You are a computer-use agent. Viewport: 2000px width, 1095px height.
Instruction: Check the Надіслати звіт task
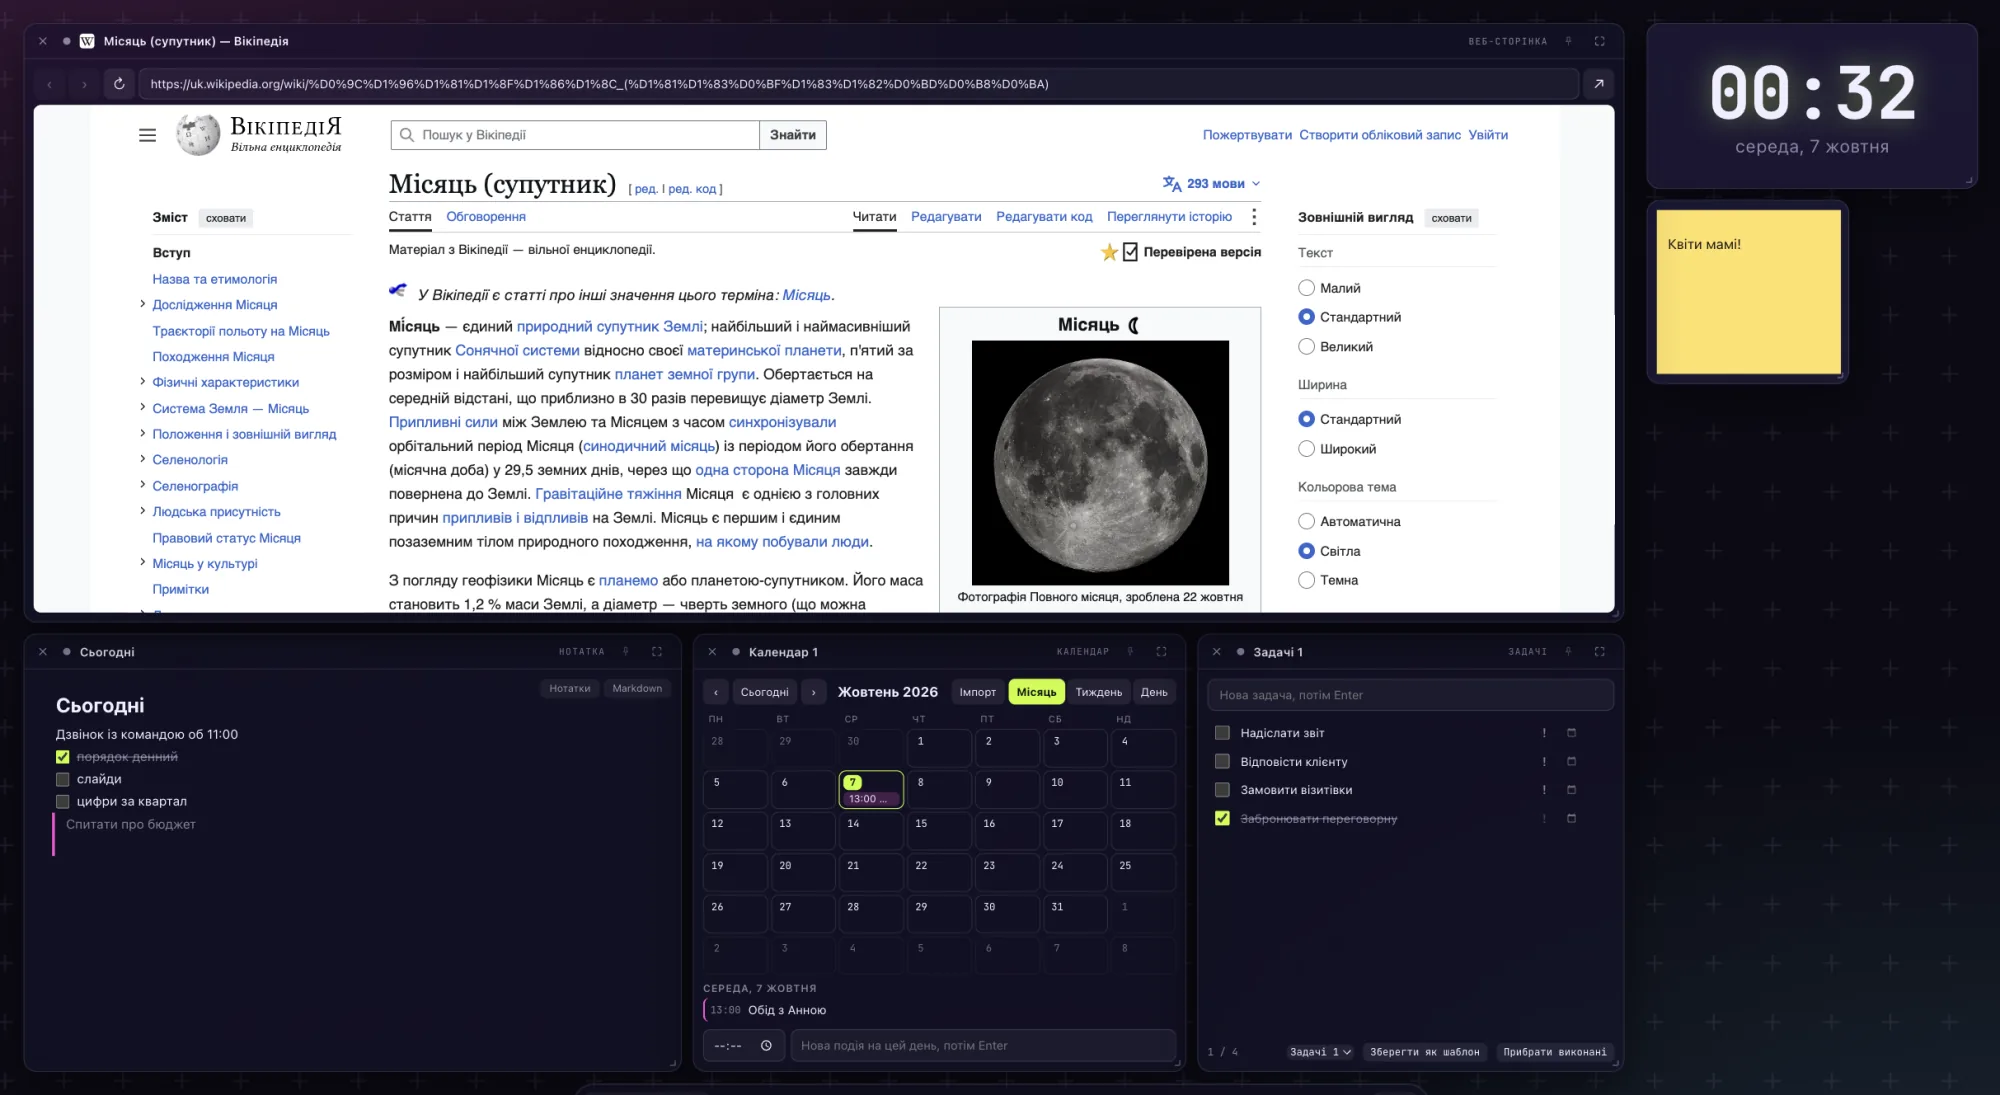[x=1222, y=733]
